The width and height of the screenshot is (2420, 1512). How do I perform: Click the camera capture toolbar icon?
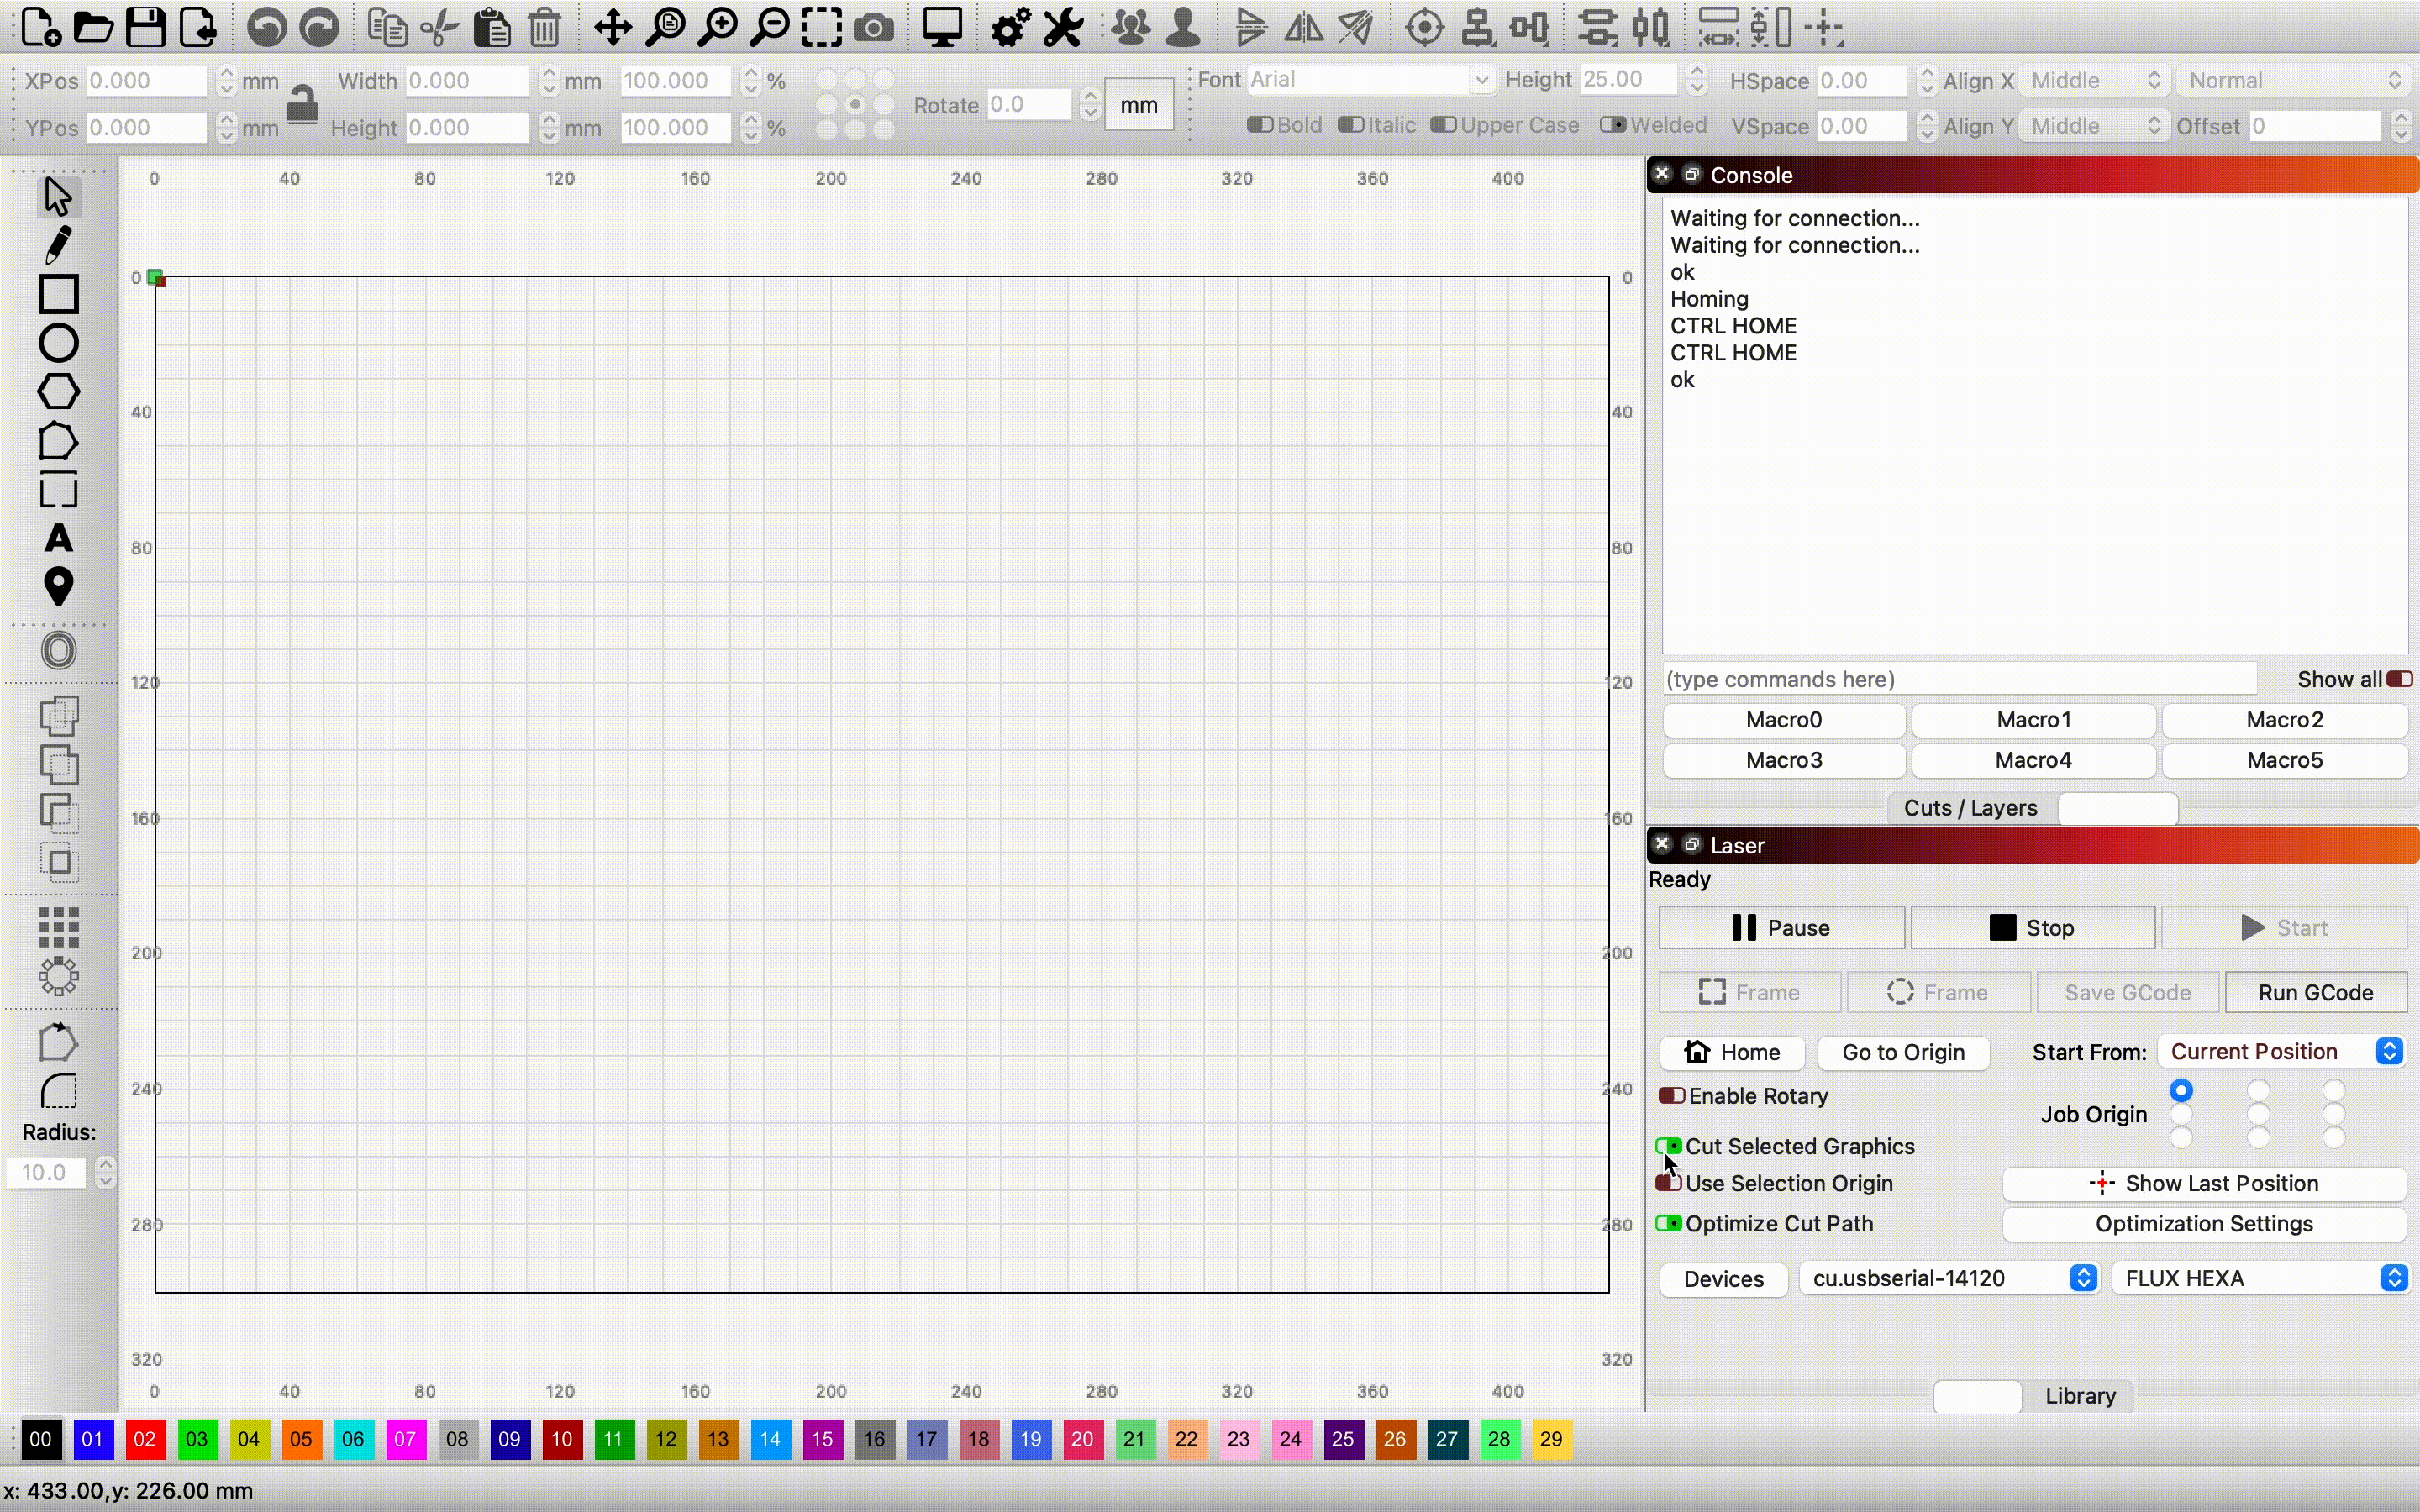[x=873, y=28]
